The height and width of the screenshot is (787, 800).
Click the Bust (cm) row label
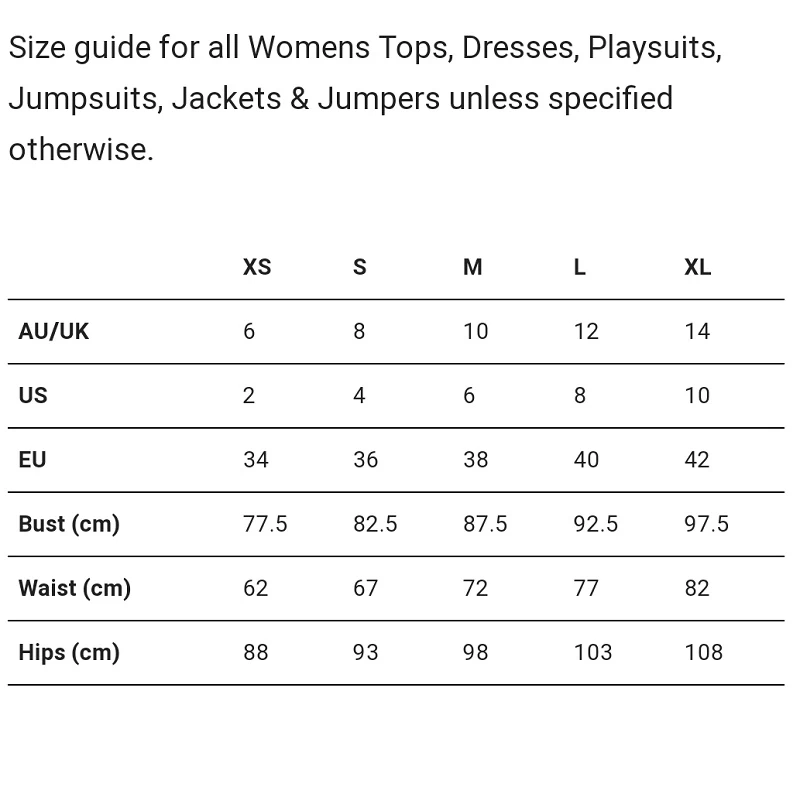(69, 524)
